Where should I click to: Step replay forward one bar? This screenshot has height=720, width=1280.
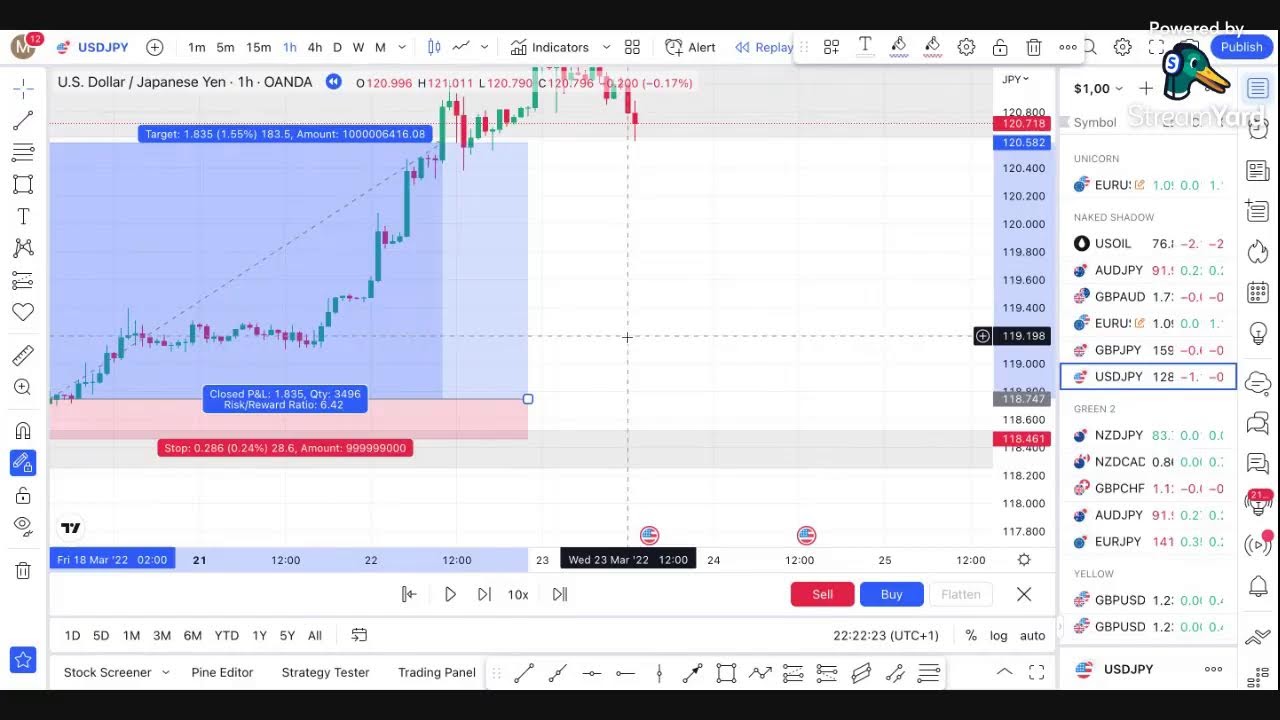click(x=484, y=594)
